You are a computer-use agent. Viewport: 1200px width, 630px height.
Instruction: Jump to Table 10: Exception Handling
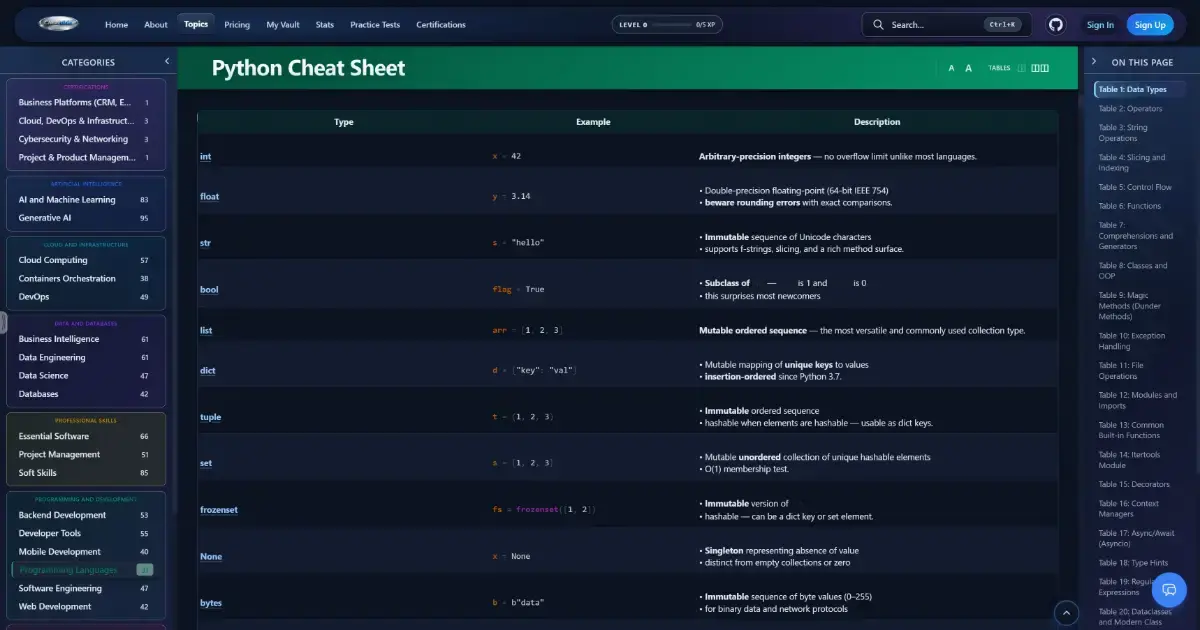tap(1132, 341)
